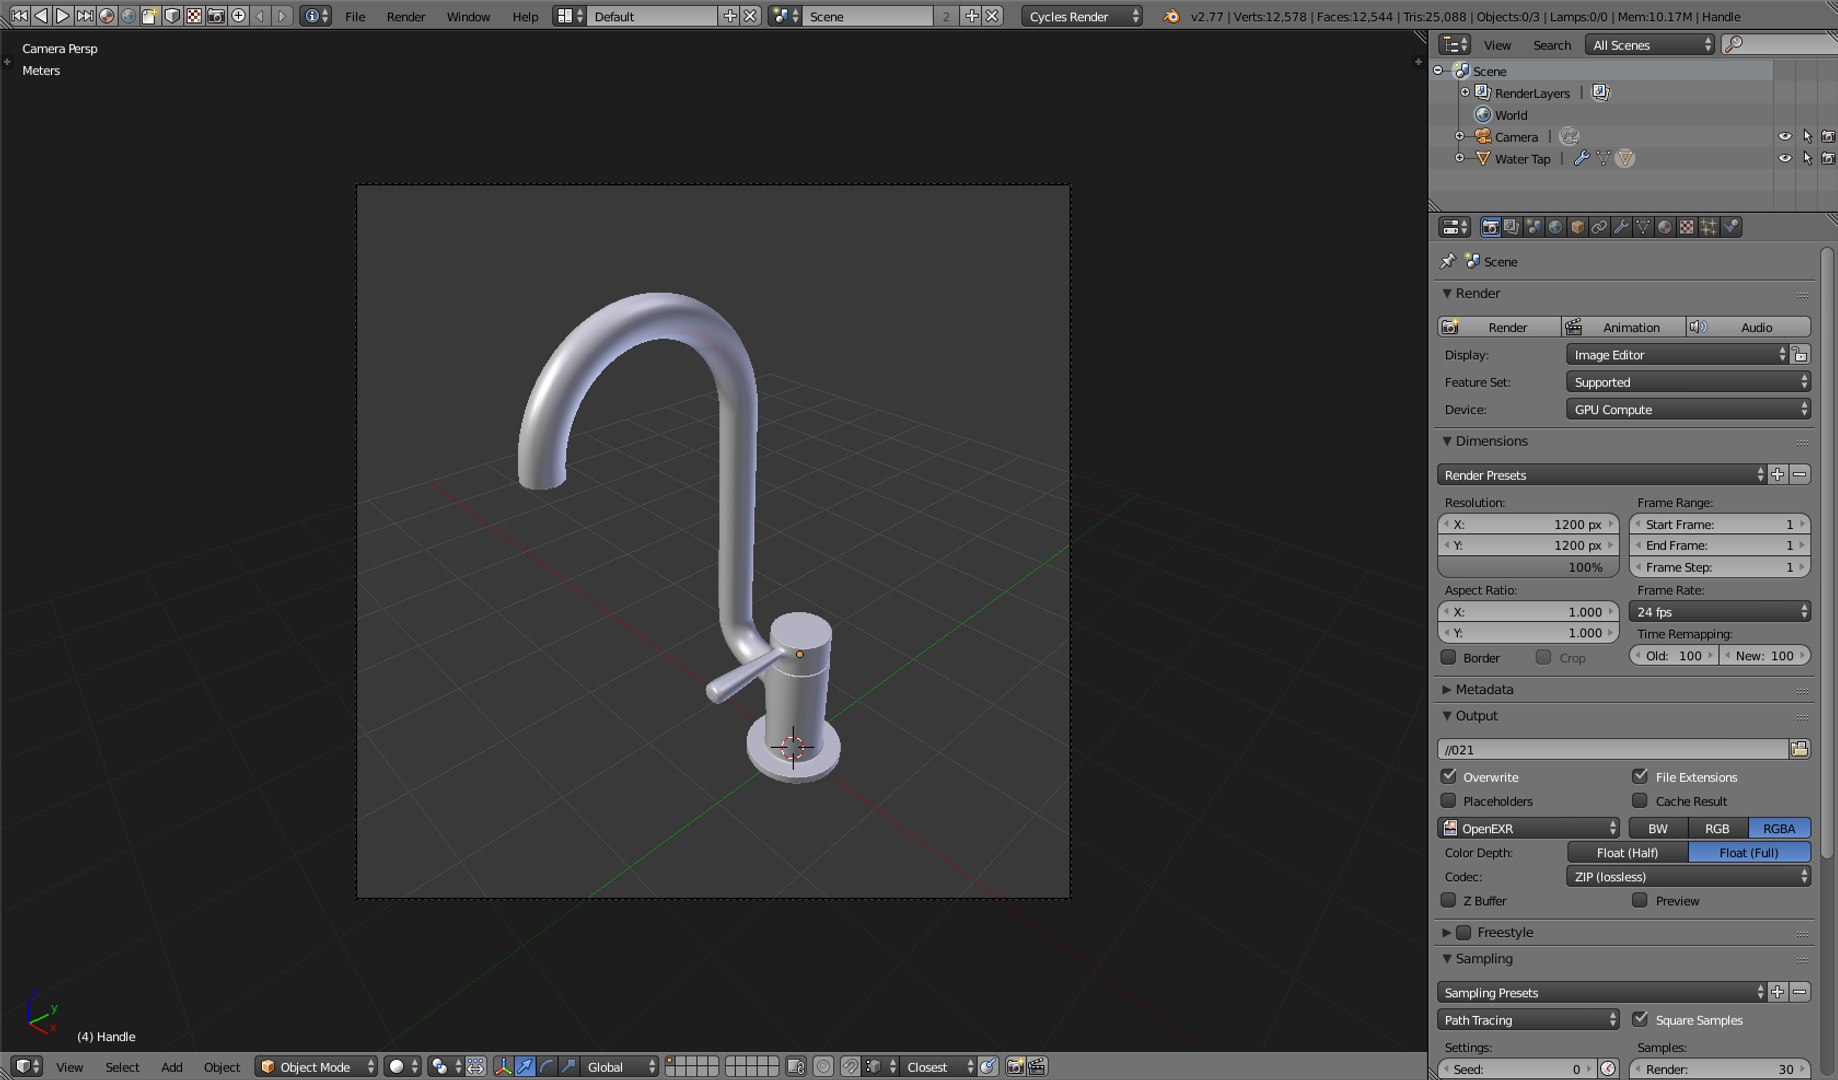
Task: Add a new screen layout with plus
Action: click(x=730, y=16)
